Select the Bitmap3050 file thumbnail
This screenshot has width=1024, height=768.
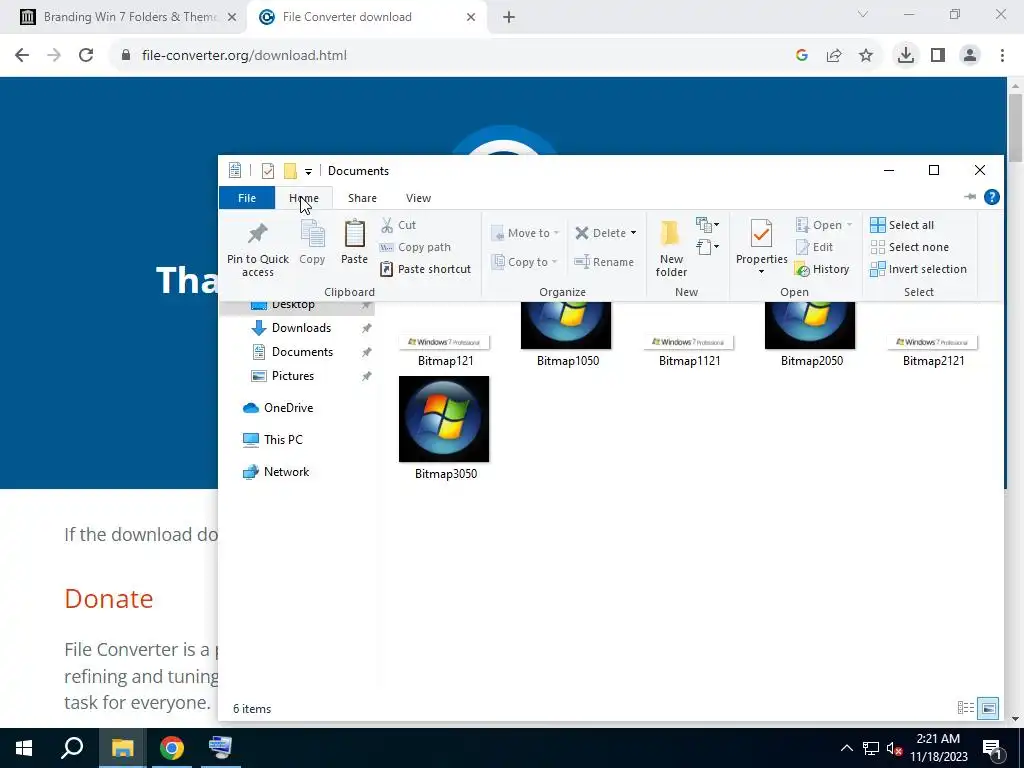[444, 419]
